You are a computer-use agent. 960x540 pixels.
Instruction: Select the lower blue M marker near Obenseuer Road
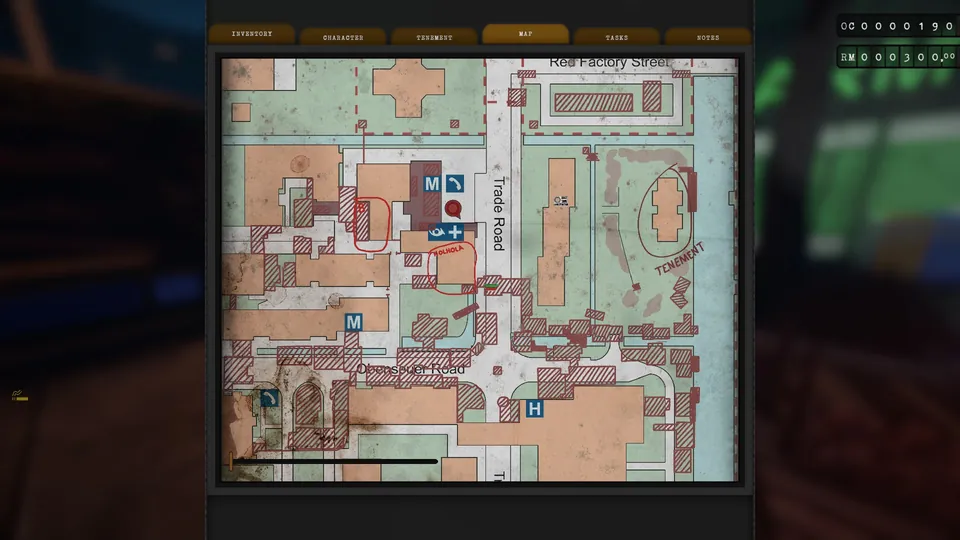tap(353, 322)
